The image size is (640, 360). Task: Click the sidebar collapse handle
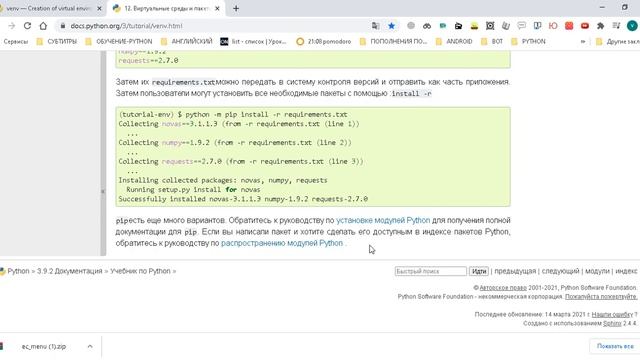[x=103, y=192]
